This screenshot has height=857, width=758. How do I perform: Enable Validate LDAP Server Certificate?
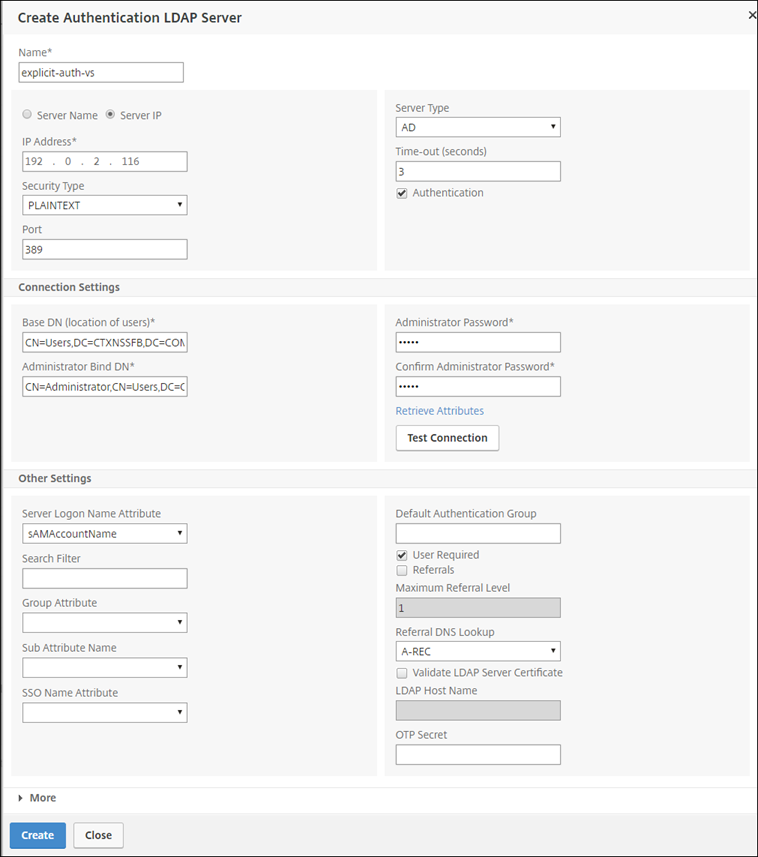coord(402,673)
